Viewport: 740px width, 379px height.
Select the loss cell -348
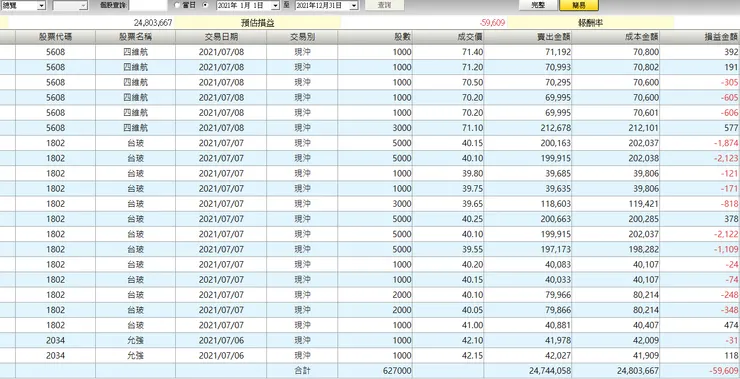pos(700,310)
